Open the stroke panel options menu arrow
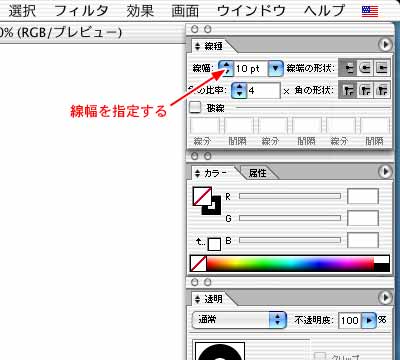400x360 pixels. pyautogui.click(x=385, y=44)
